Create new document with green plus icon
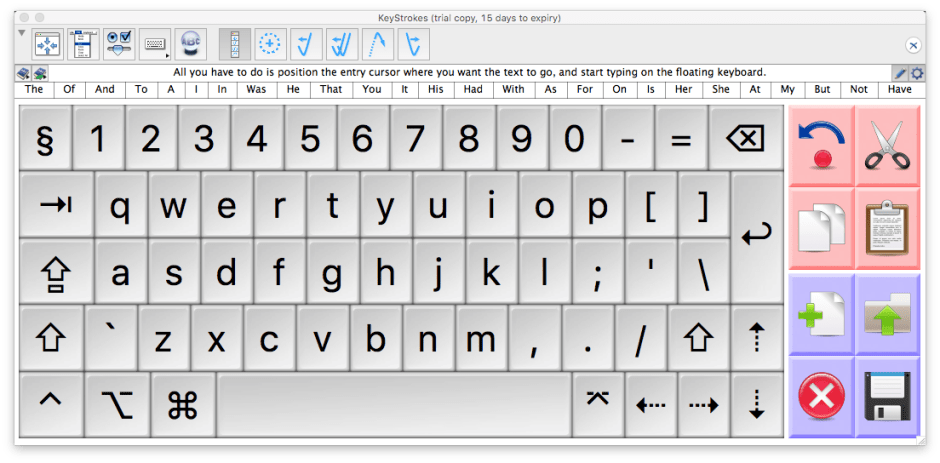Viewport: 940px width, 463px height. (821, 314)
